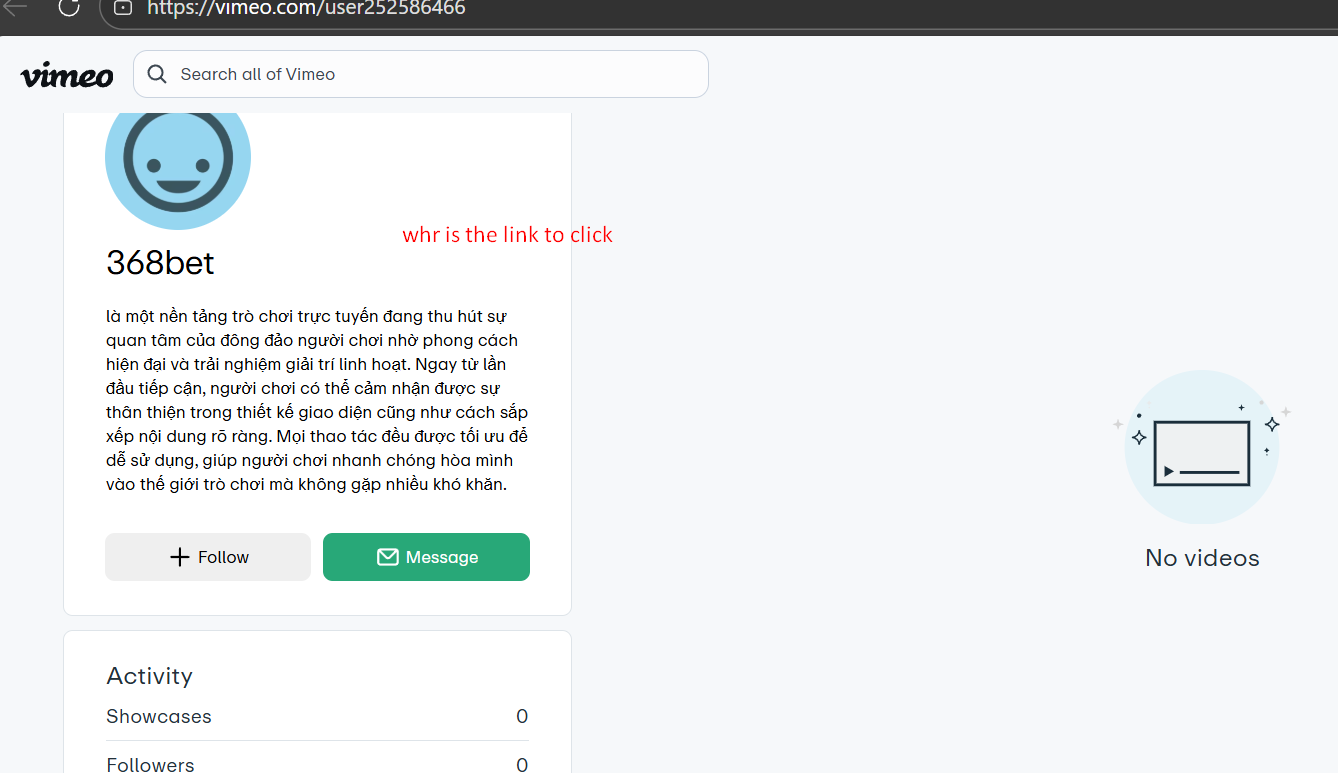This screenshot has height=773, width=1338.
Task: Click the plus icon on the Follow button
Action: click(180, 557)
